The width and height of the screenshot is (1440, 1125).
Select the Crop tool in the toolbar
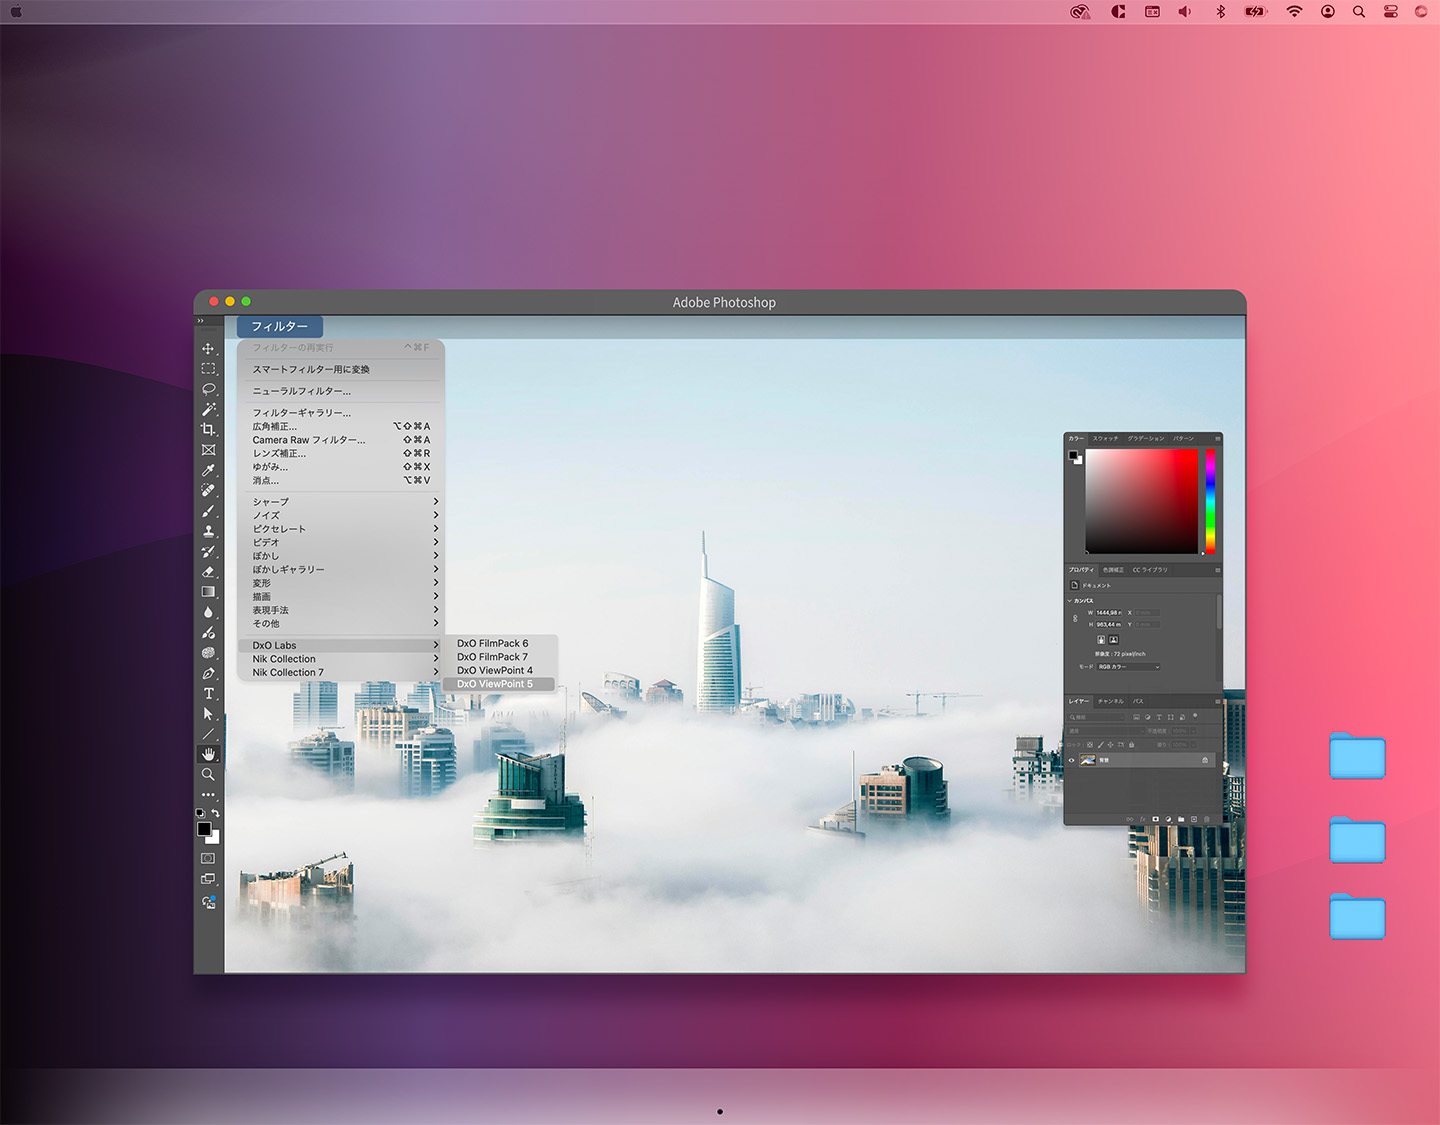pyautogui.click(x=208, y=429)
